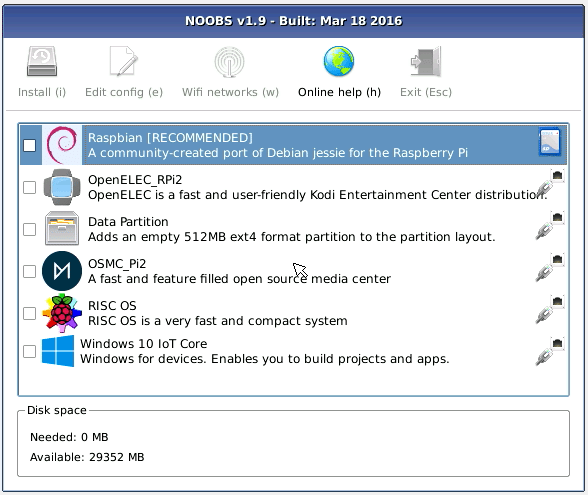Click the 'OpenELEC is a fast and user-friendly' description

(x=318, y=195)
